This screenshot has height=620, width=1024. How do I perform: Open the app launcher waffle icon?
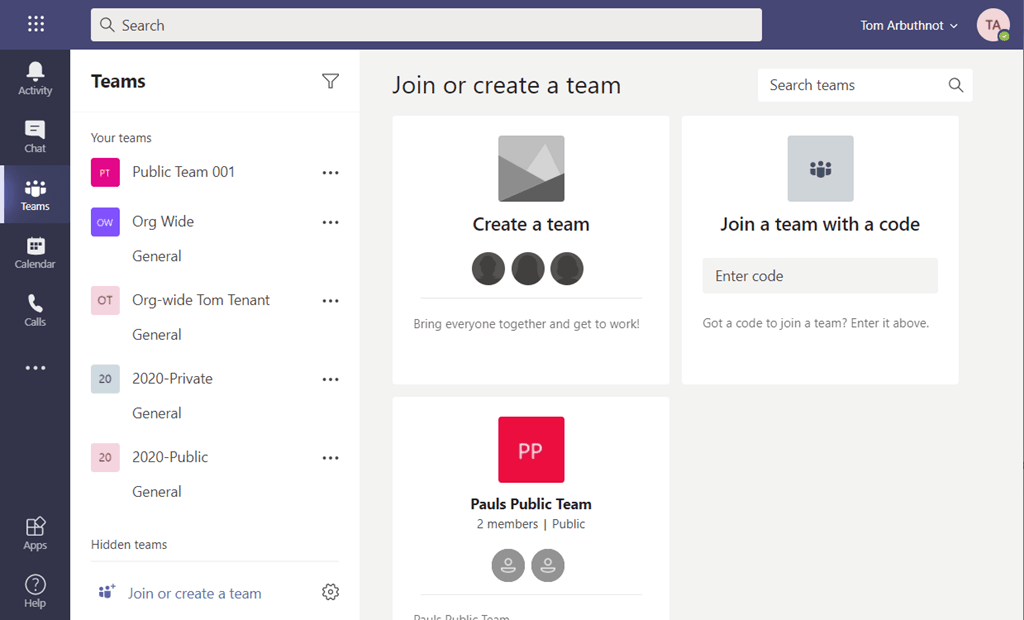pos(36,25)
